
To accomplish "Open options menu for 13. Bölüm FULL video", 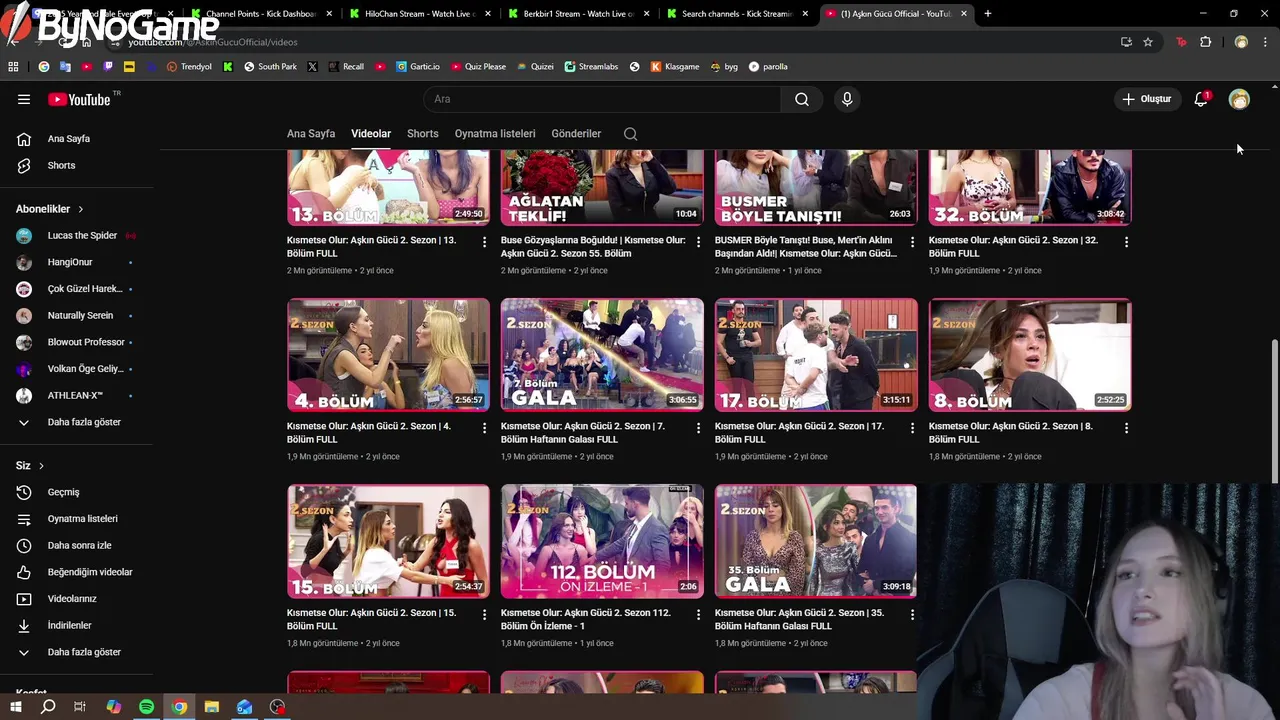I will click(485, 242).
